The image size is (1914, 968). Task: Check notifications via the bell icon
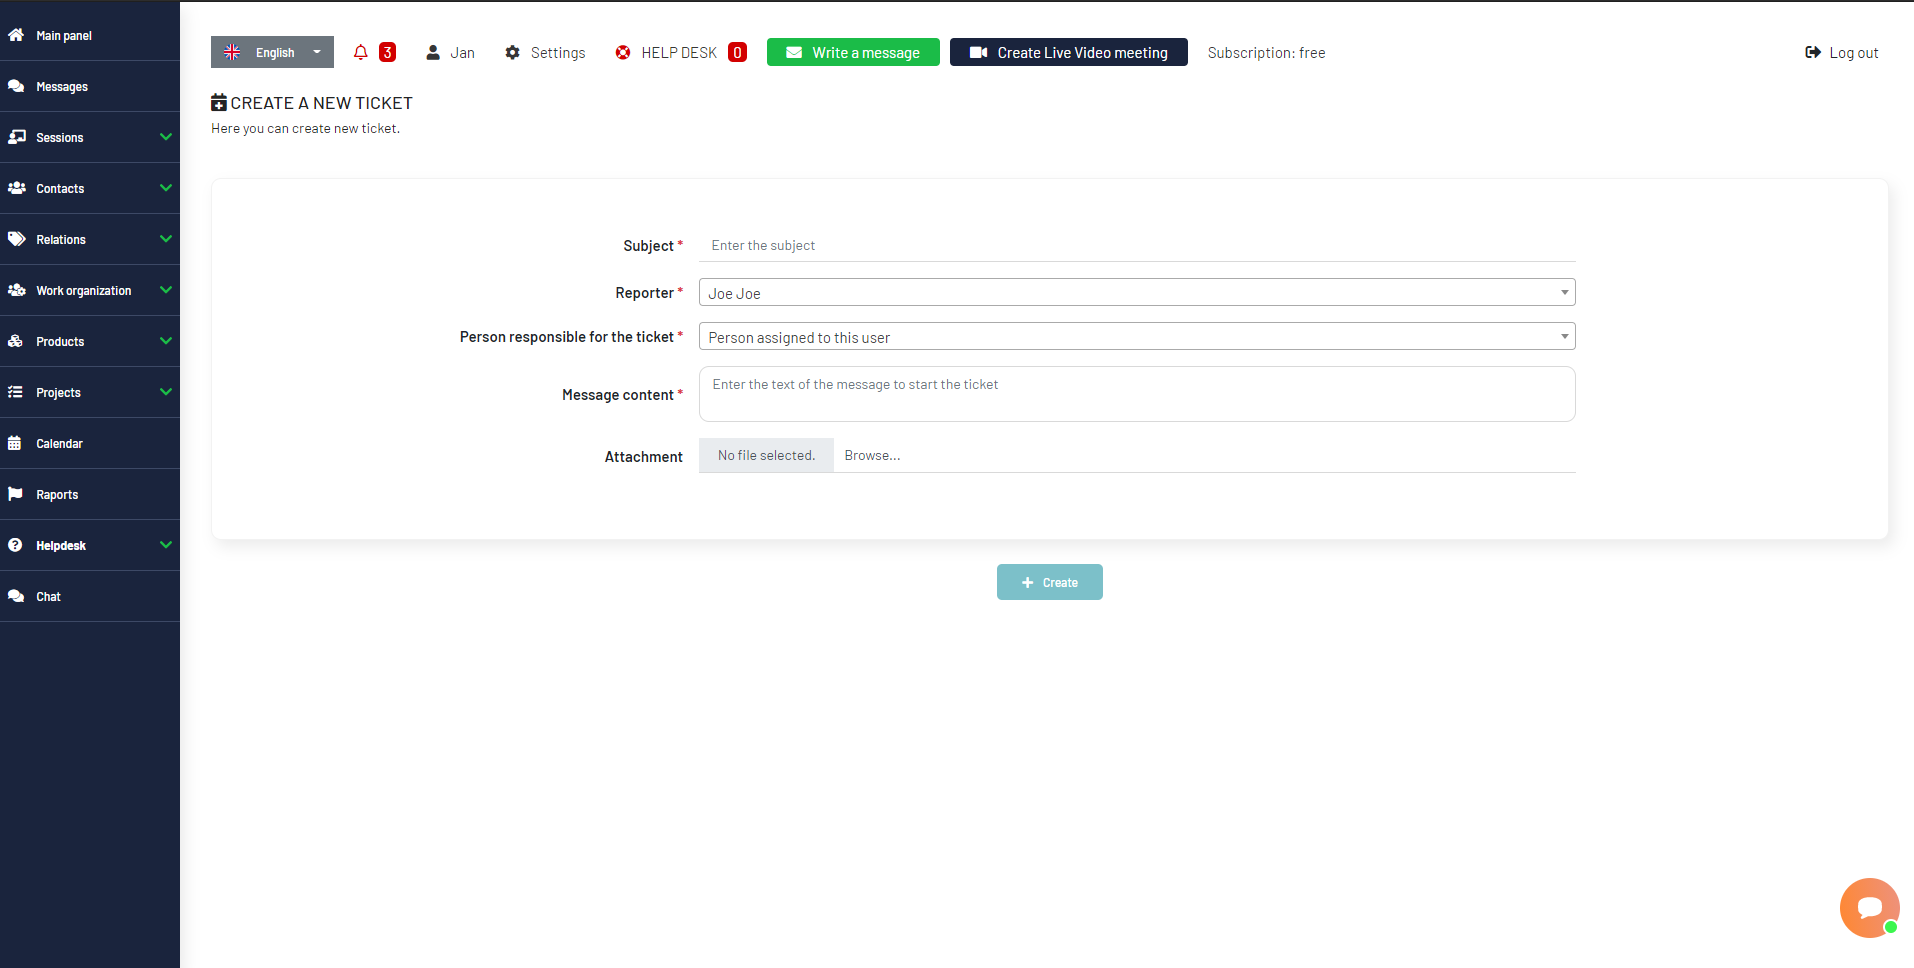click(x=360, y=52)
